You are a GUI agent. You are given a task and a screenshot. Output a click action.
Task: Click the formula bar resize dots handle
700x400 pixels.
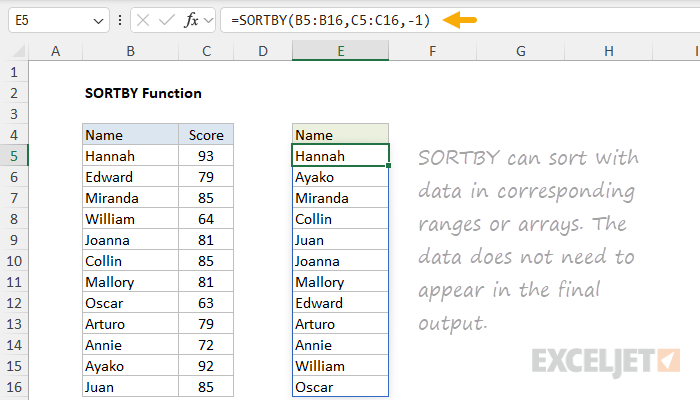coord(120,20)
